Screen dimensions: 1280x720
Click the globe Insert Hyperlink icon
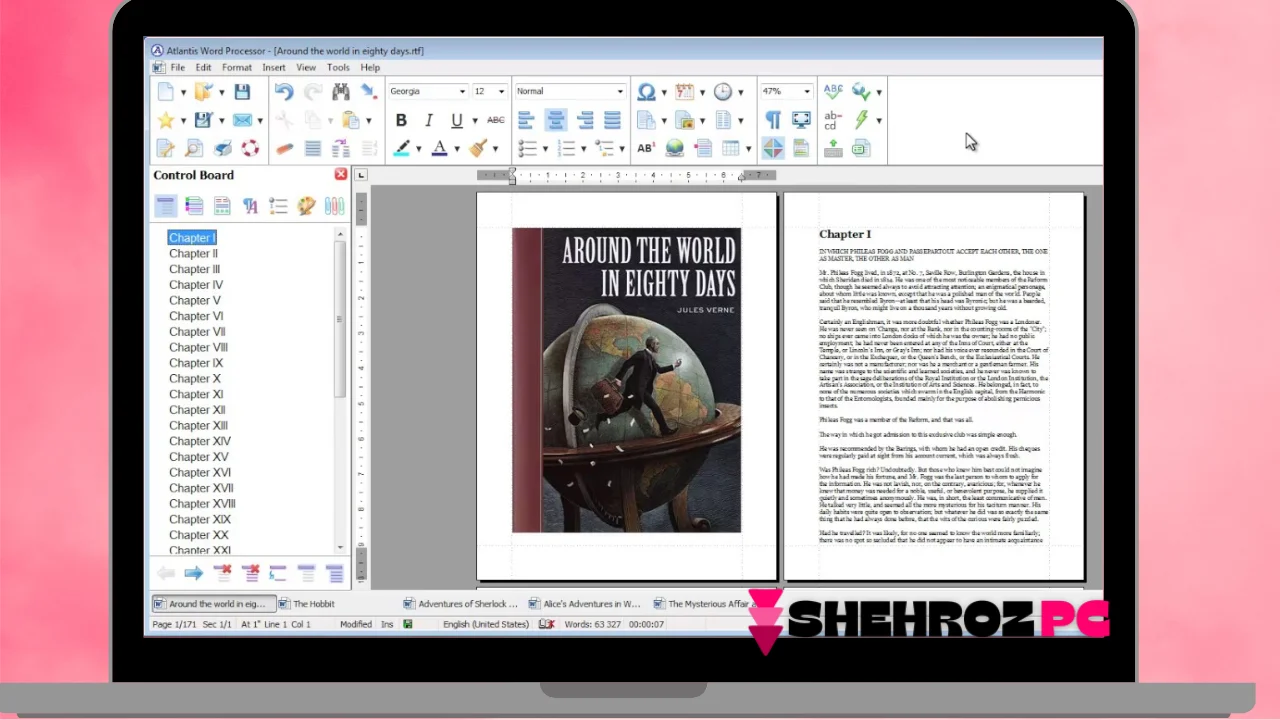pyautogui.click(x=675, y=148)
